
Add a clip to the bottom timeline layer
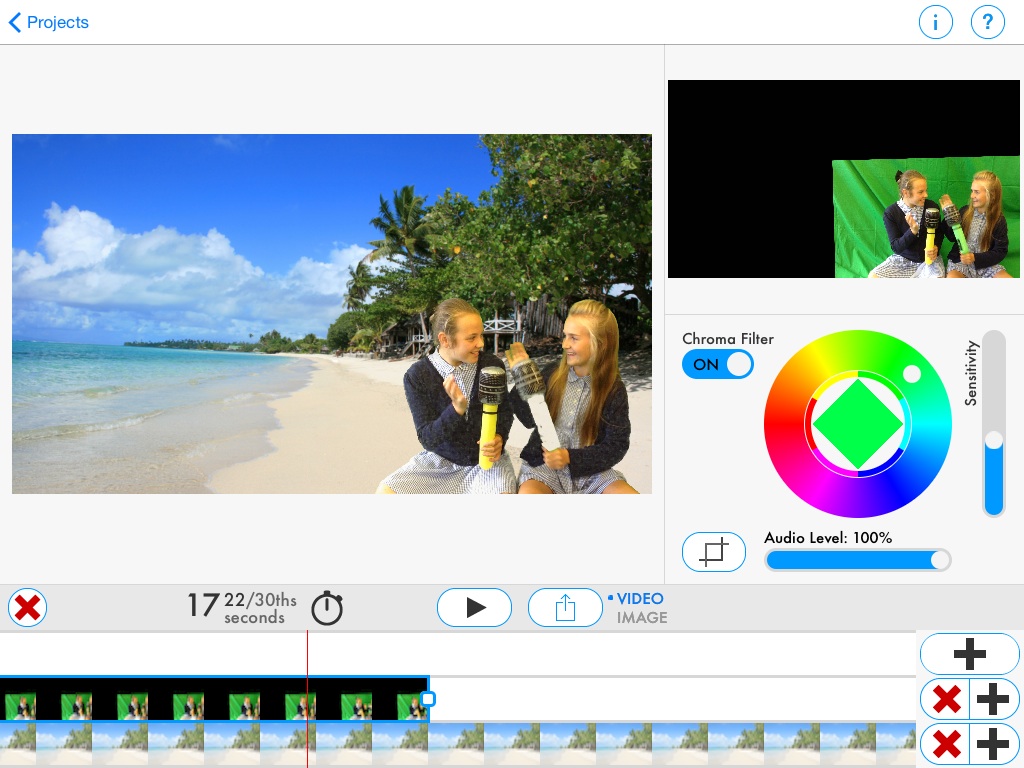(x=994, y=743)
